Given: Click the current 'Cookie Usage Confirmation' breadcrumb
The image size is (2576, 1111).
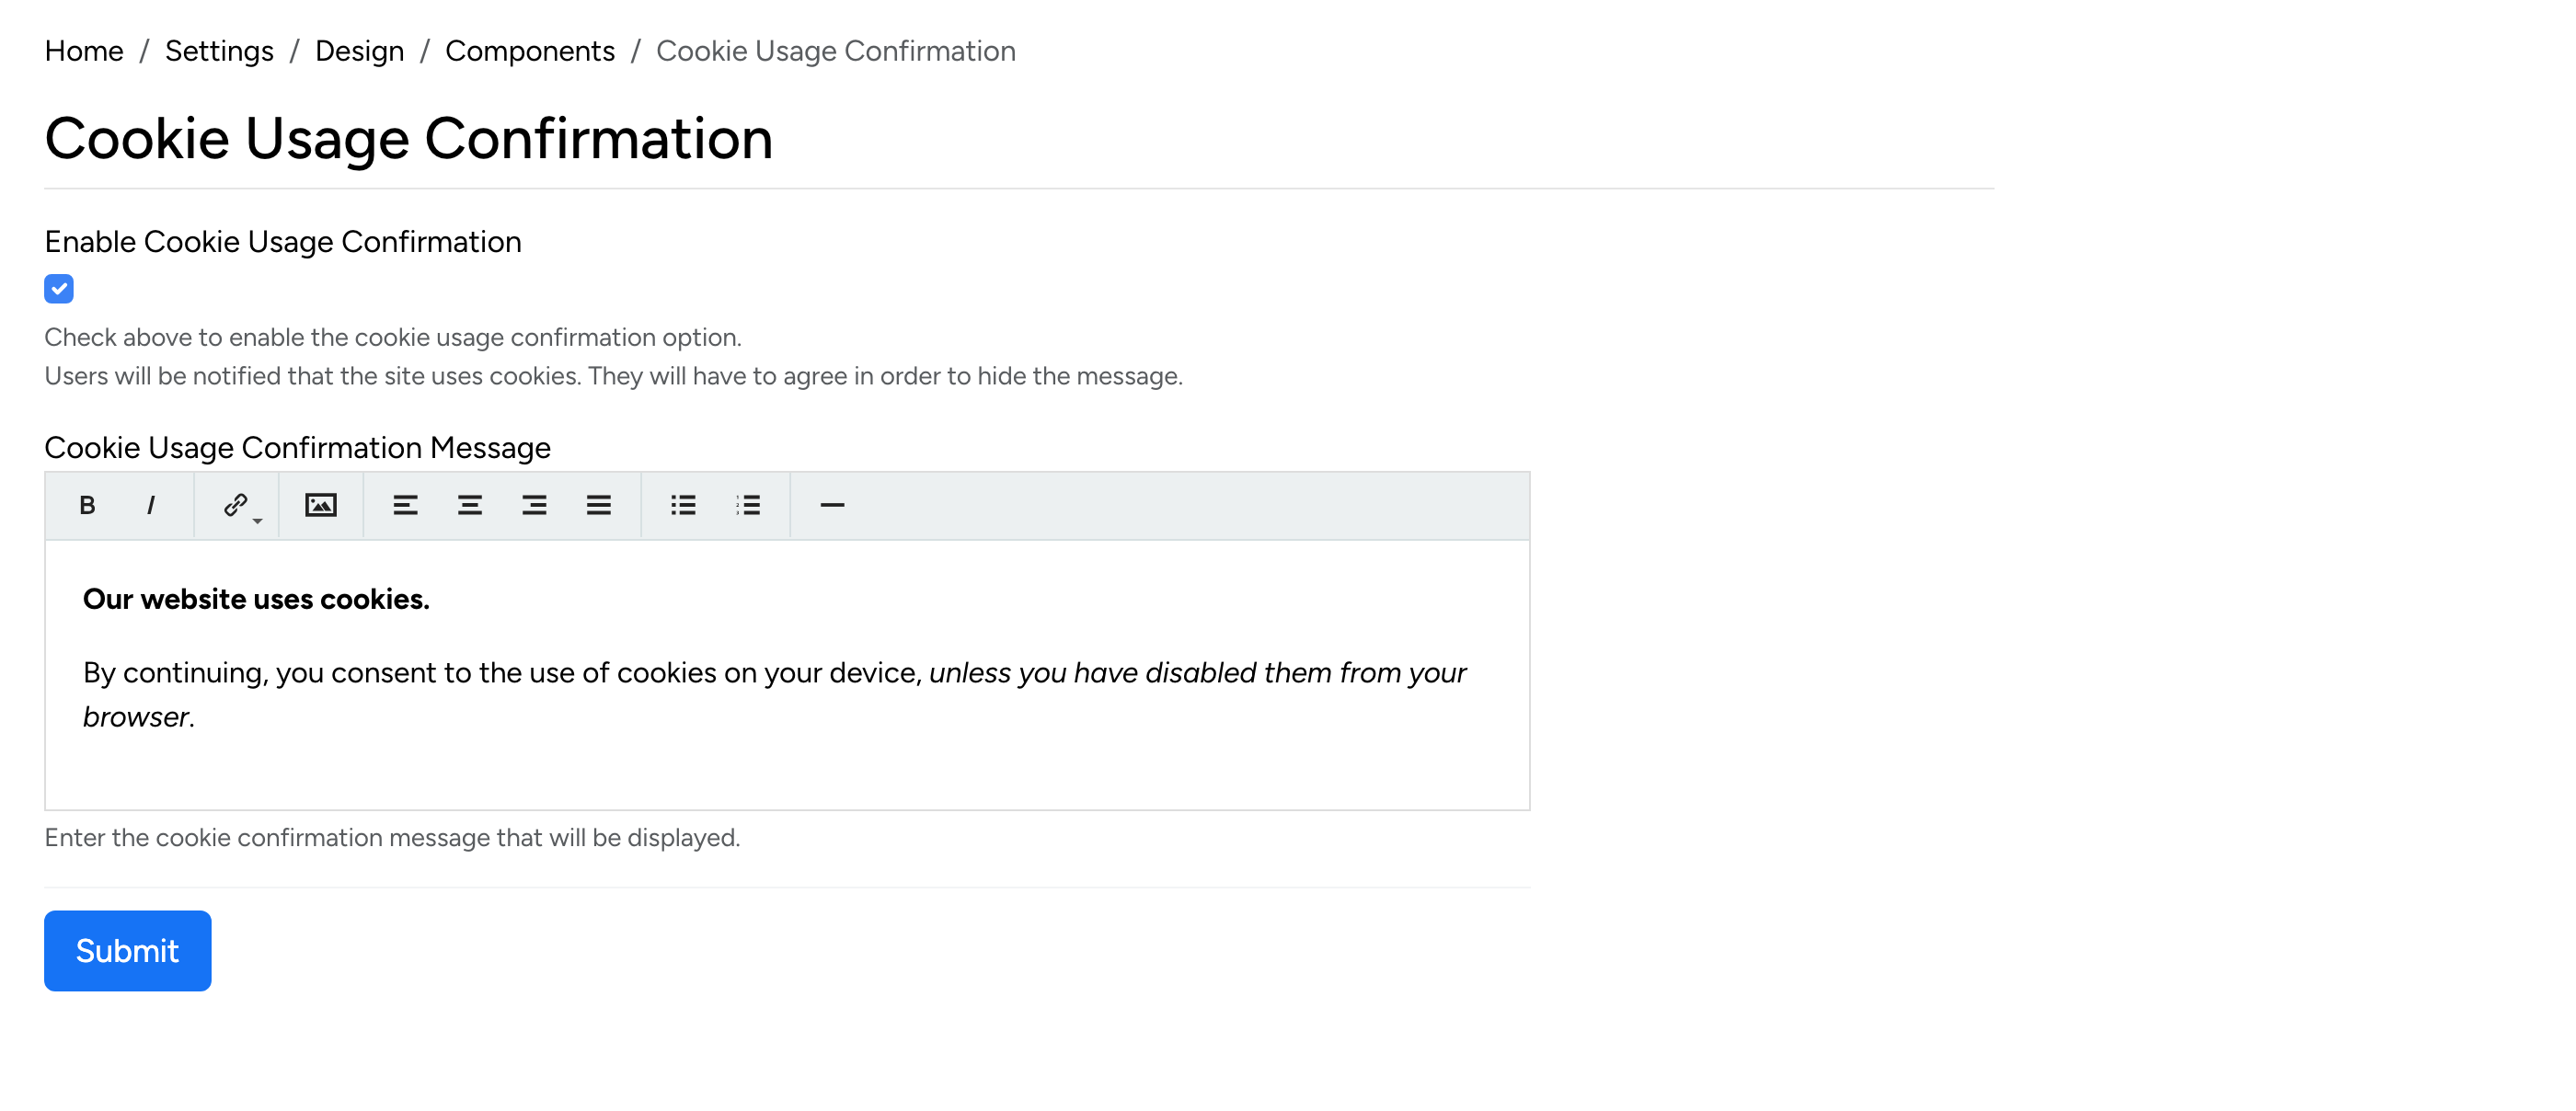Looking at the screenshot, I should click(836, 51).
